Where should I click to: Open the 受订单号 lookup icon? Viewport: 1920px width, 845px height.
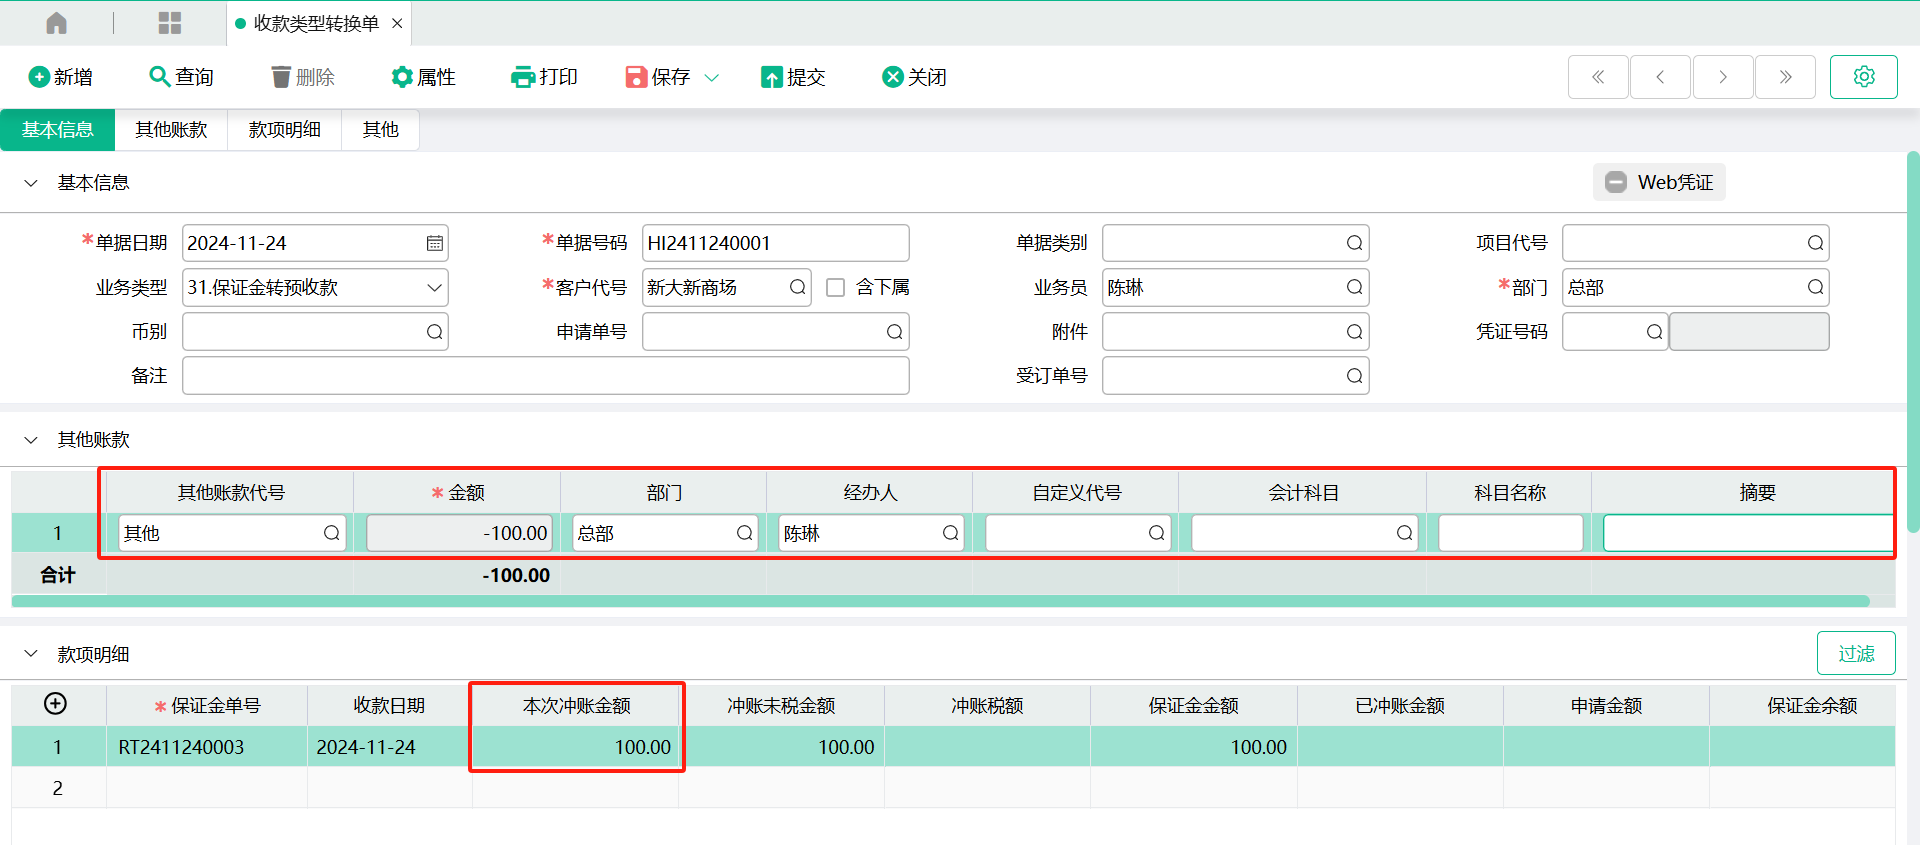click(x=1355, y=376)
